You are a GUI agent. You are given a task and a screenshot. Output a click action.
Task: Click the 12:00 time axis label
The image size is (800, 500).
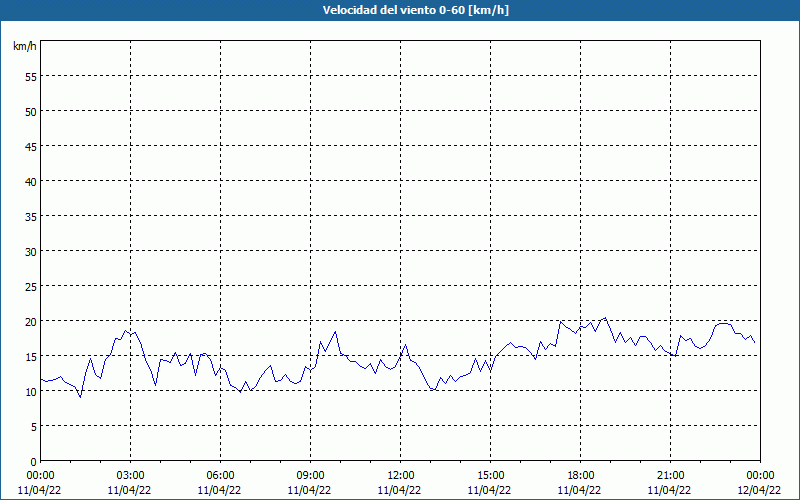(x=401, y=476)
